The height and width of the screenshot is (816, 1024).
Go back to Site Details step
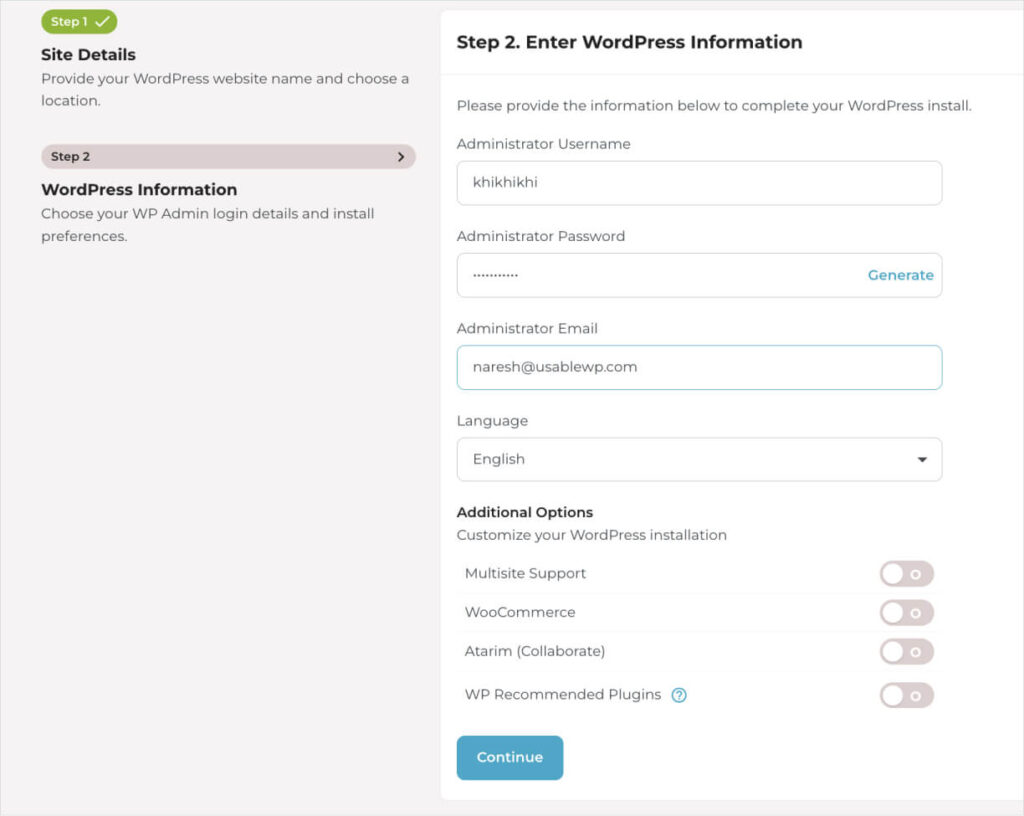88,55
